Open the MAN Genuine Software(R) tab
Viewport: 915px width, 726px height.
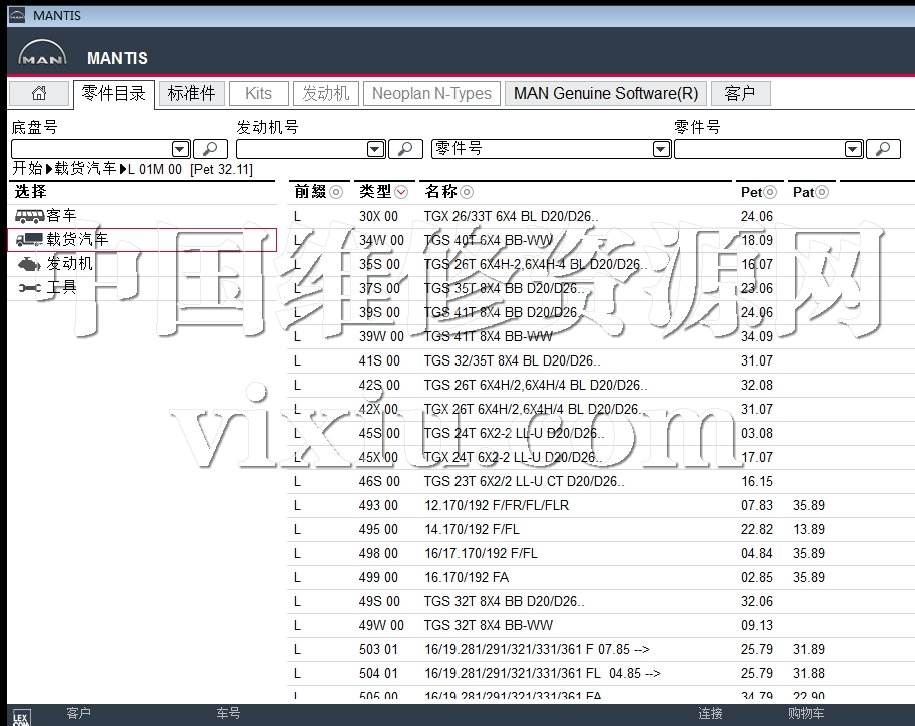(x=605, y=94)
